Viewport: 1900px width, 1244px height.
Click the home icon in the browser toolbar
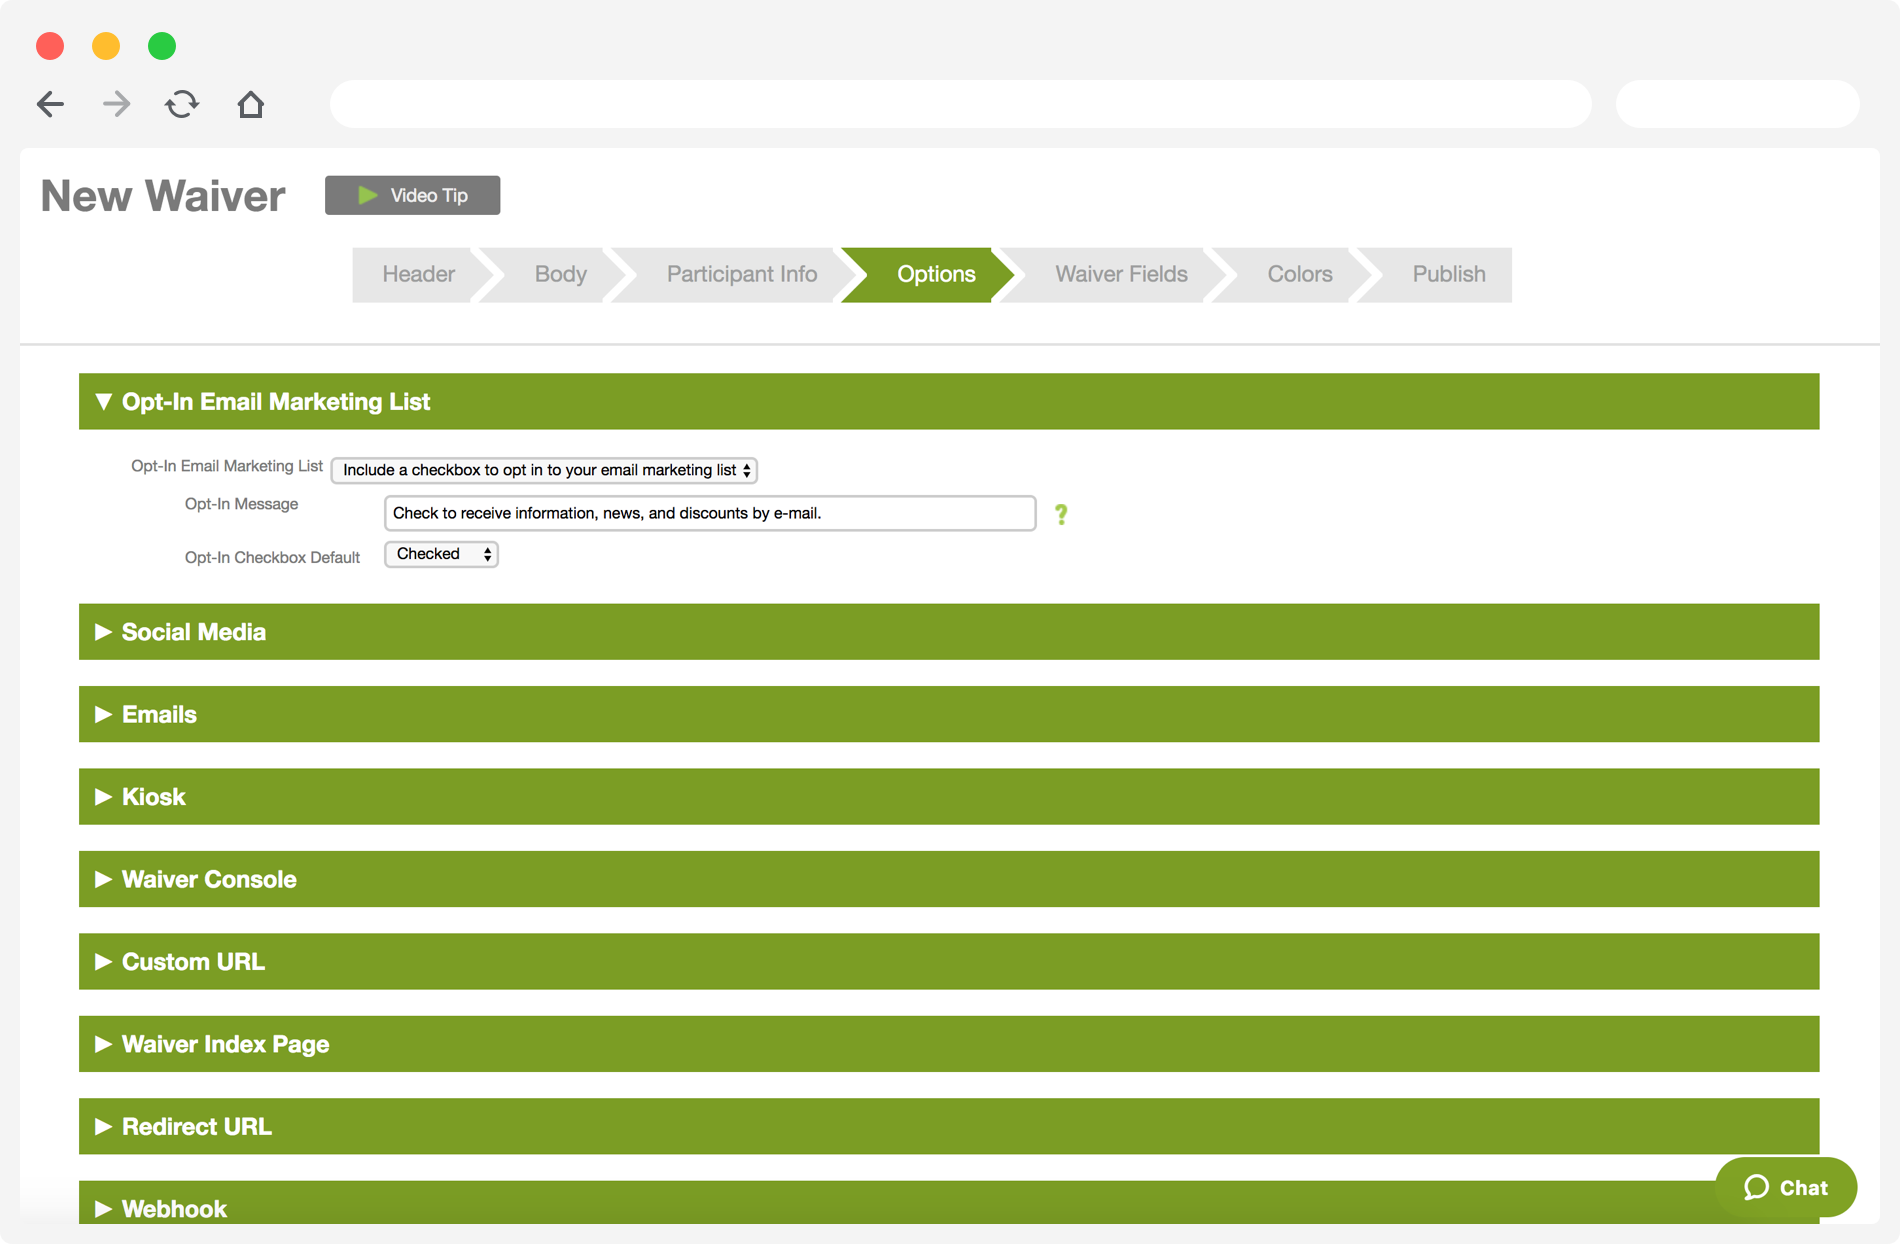click(x=250, y=104)
